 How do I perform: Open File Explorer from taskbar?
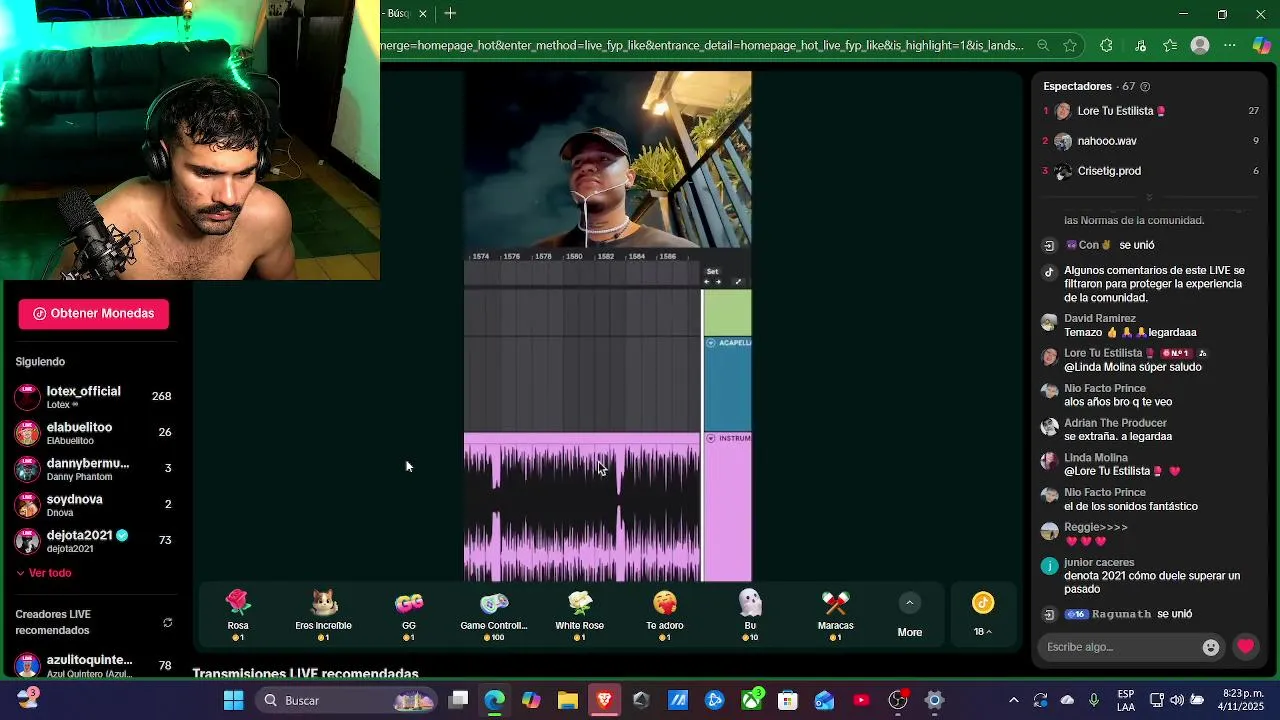pos(568,700)
